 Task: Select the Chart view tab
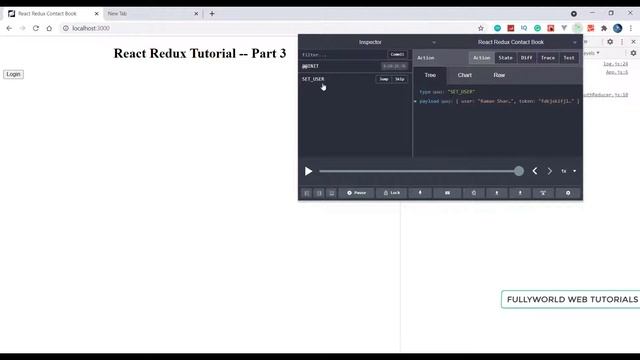464,75
